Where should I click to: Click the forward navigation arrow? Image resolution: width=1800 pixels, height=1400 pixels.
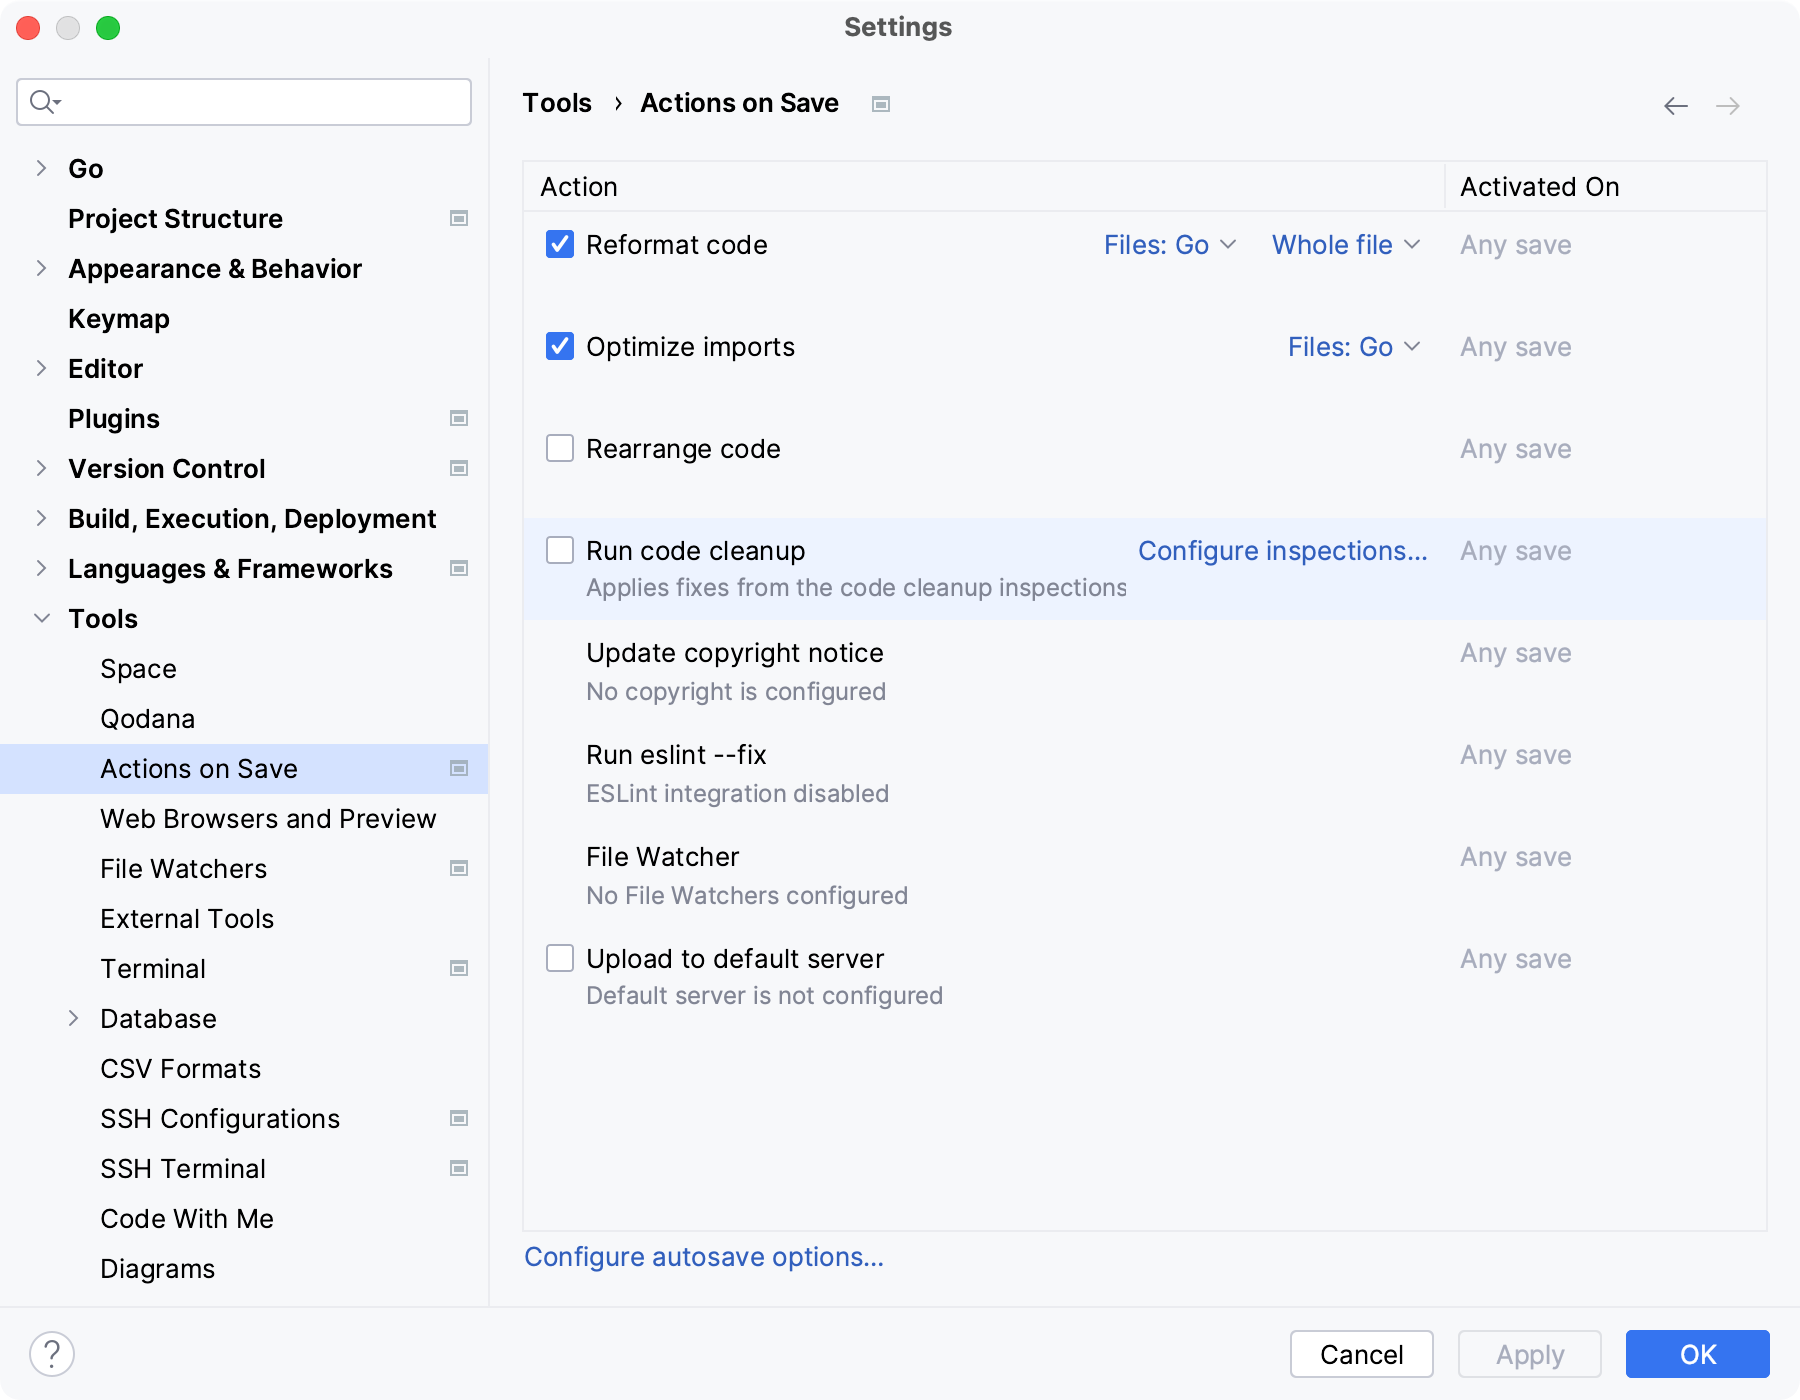[1727, 105]
